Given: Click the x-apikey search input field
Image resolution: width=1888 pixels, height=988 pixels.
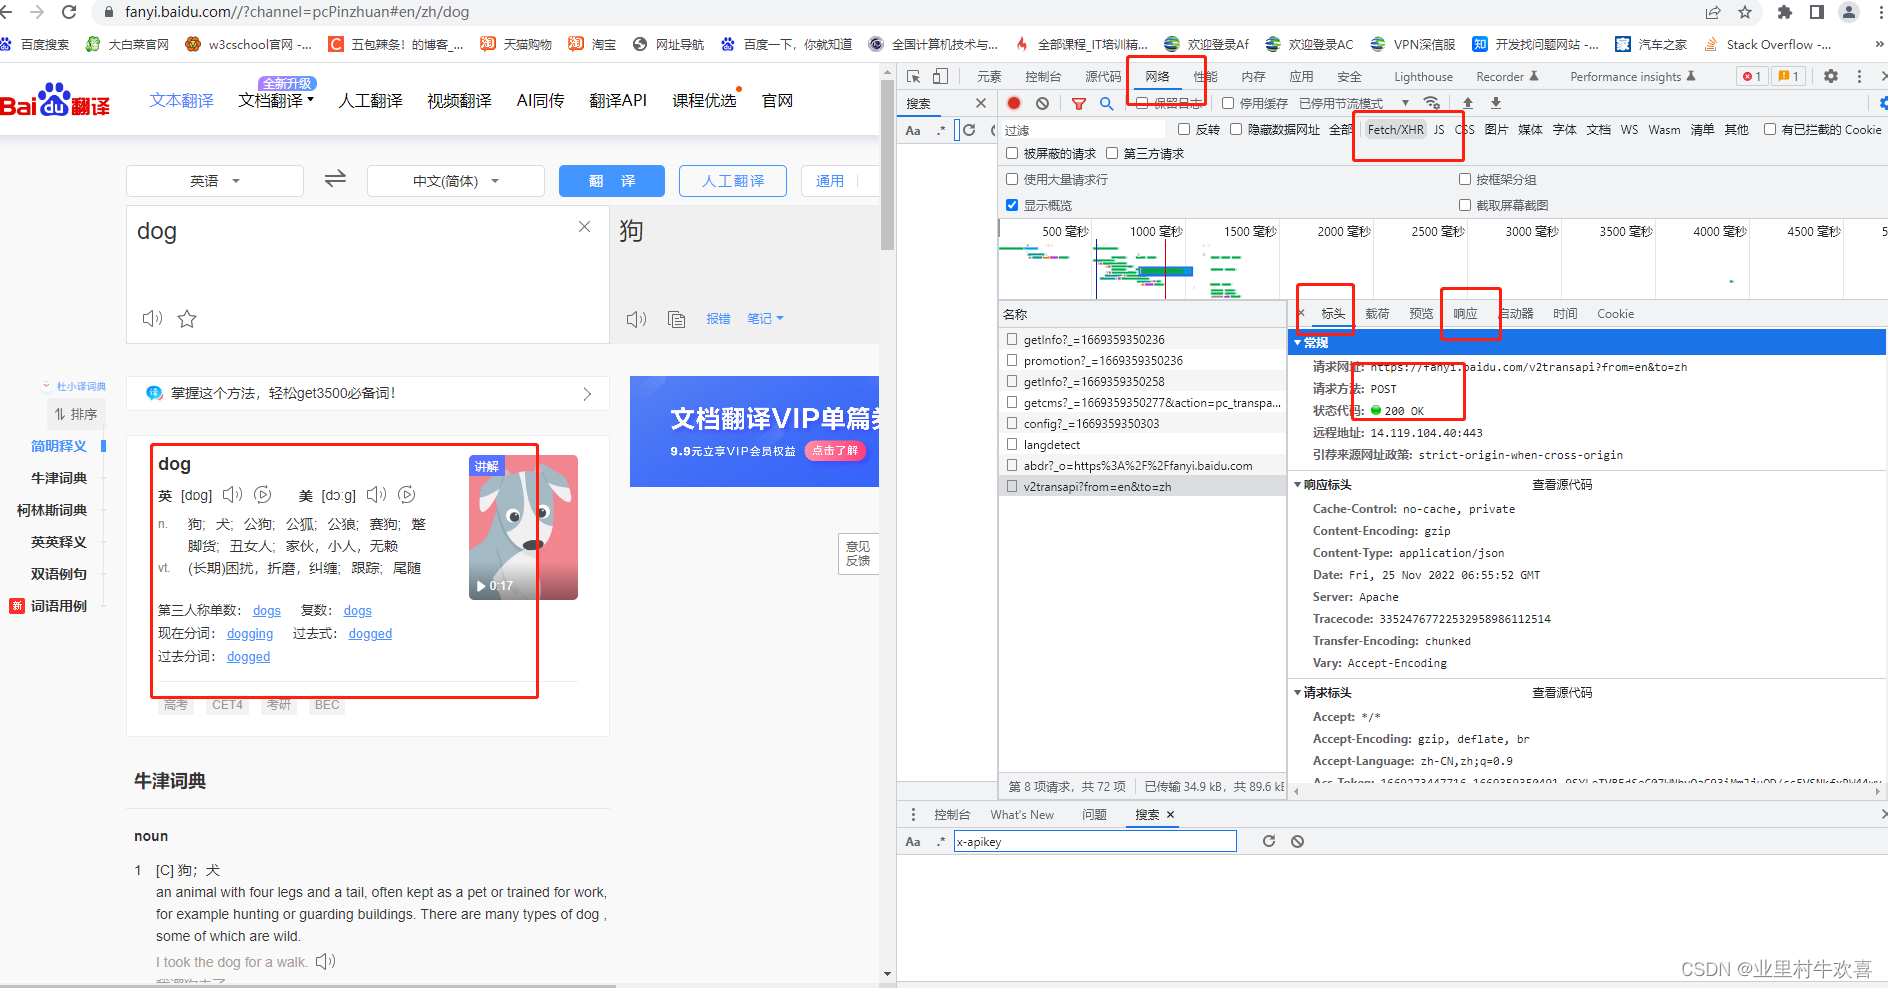Looking at the screenshot, I should click(x=1095, y=841).
